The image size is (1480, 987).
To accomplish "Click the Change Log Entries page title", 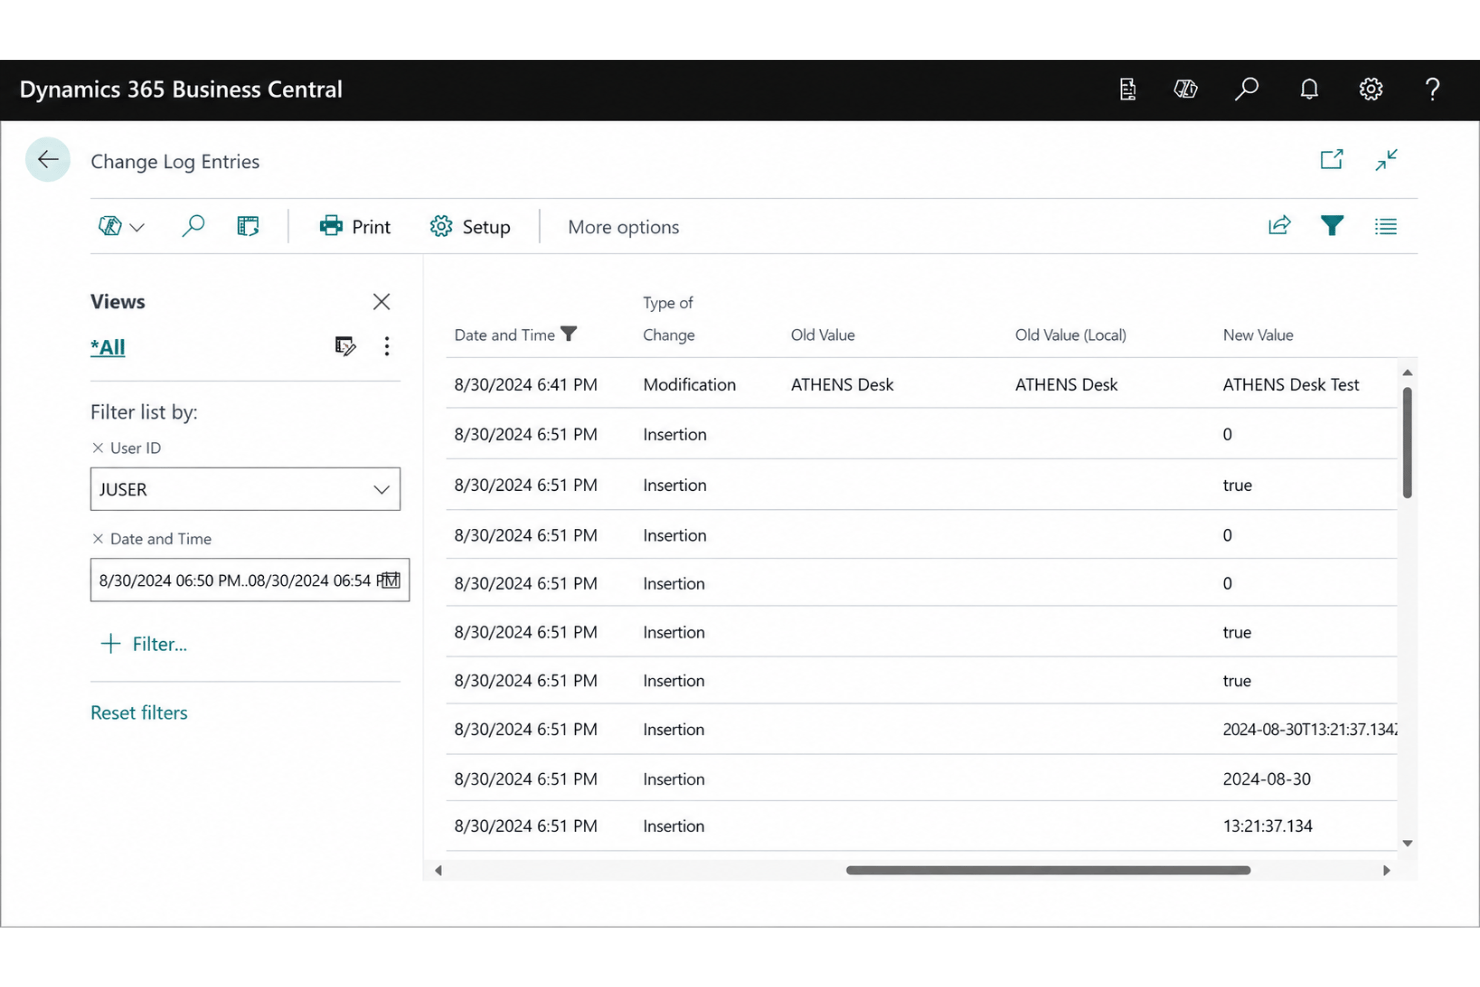I will pos(175,162).
